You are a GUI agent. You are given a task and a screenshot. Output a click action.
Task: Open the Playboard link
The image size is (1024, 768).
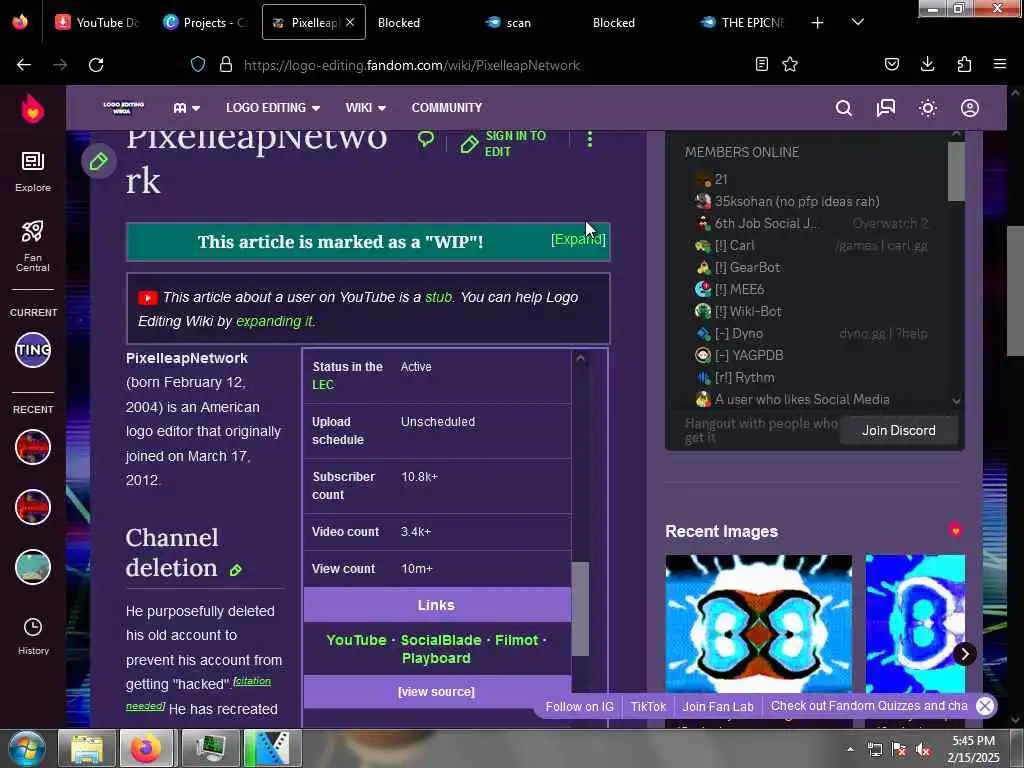tap(436, 658)
